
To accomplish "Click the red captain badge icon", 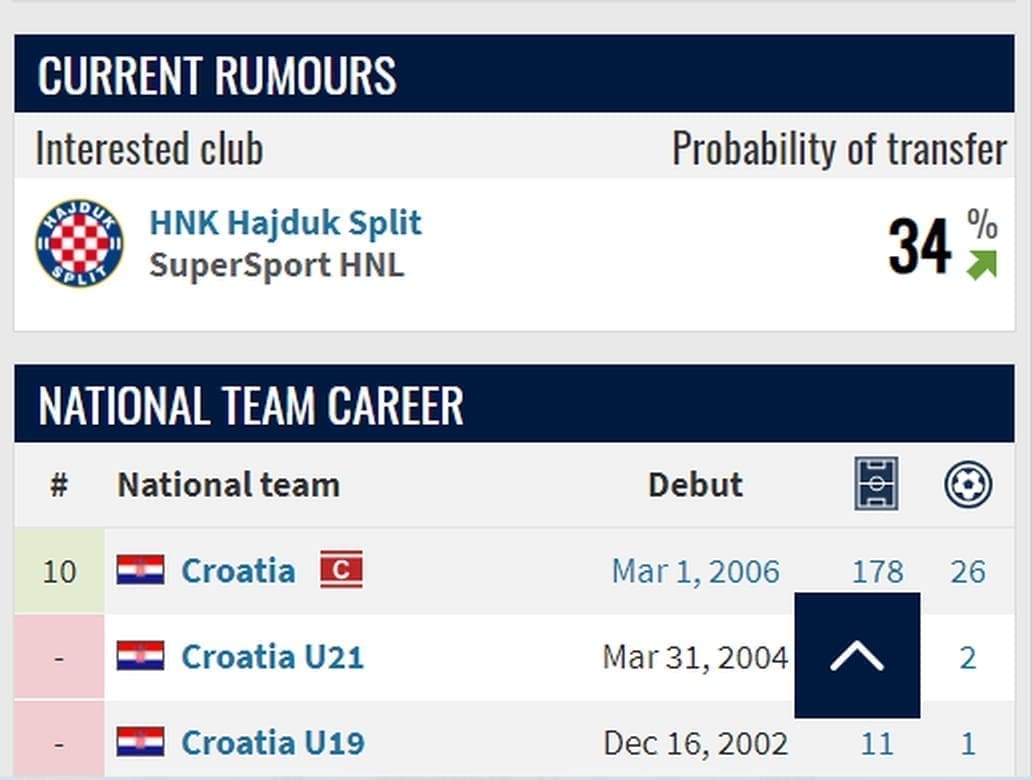I will point(341,570).
